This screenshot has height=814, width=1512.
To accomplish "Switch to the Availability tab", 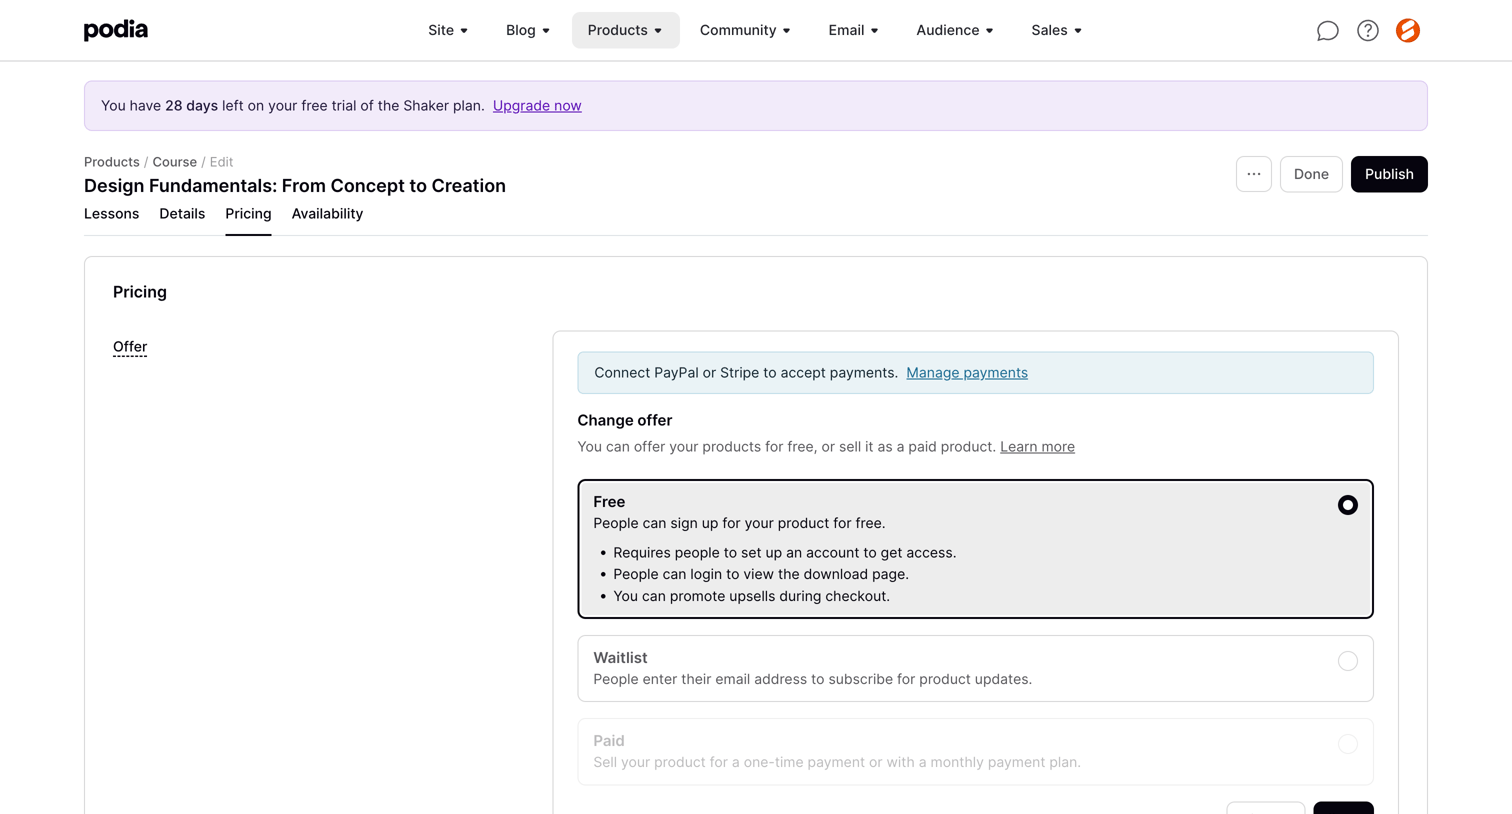I will click(327, 214).
